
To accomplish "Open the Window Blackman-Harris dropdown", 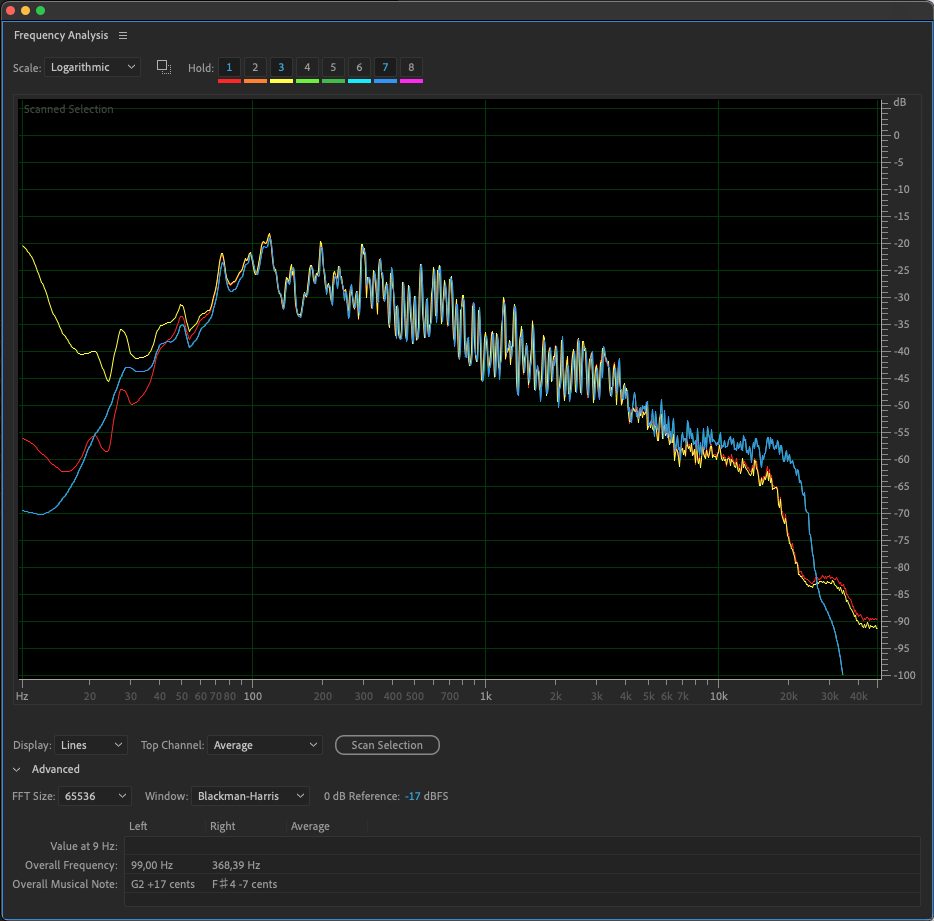I will point(250,796).
